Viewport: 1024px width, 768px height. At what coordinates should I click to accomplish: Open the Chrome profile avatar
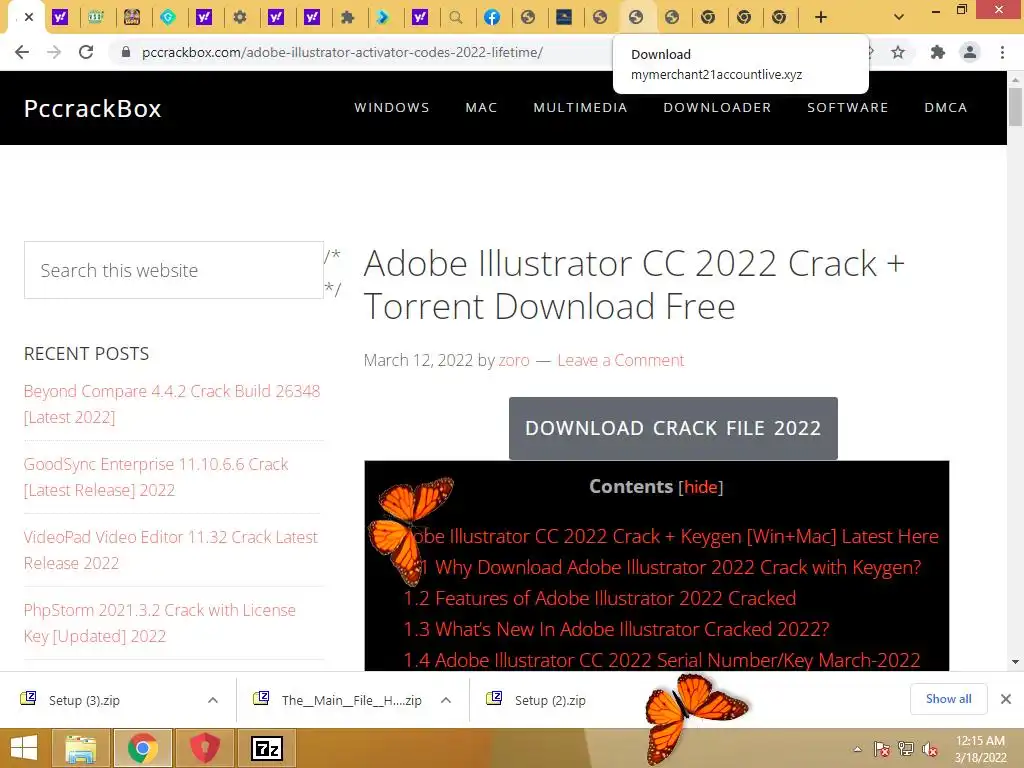(970, 52)
